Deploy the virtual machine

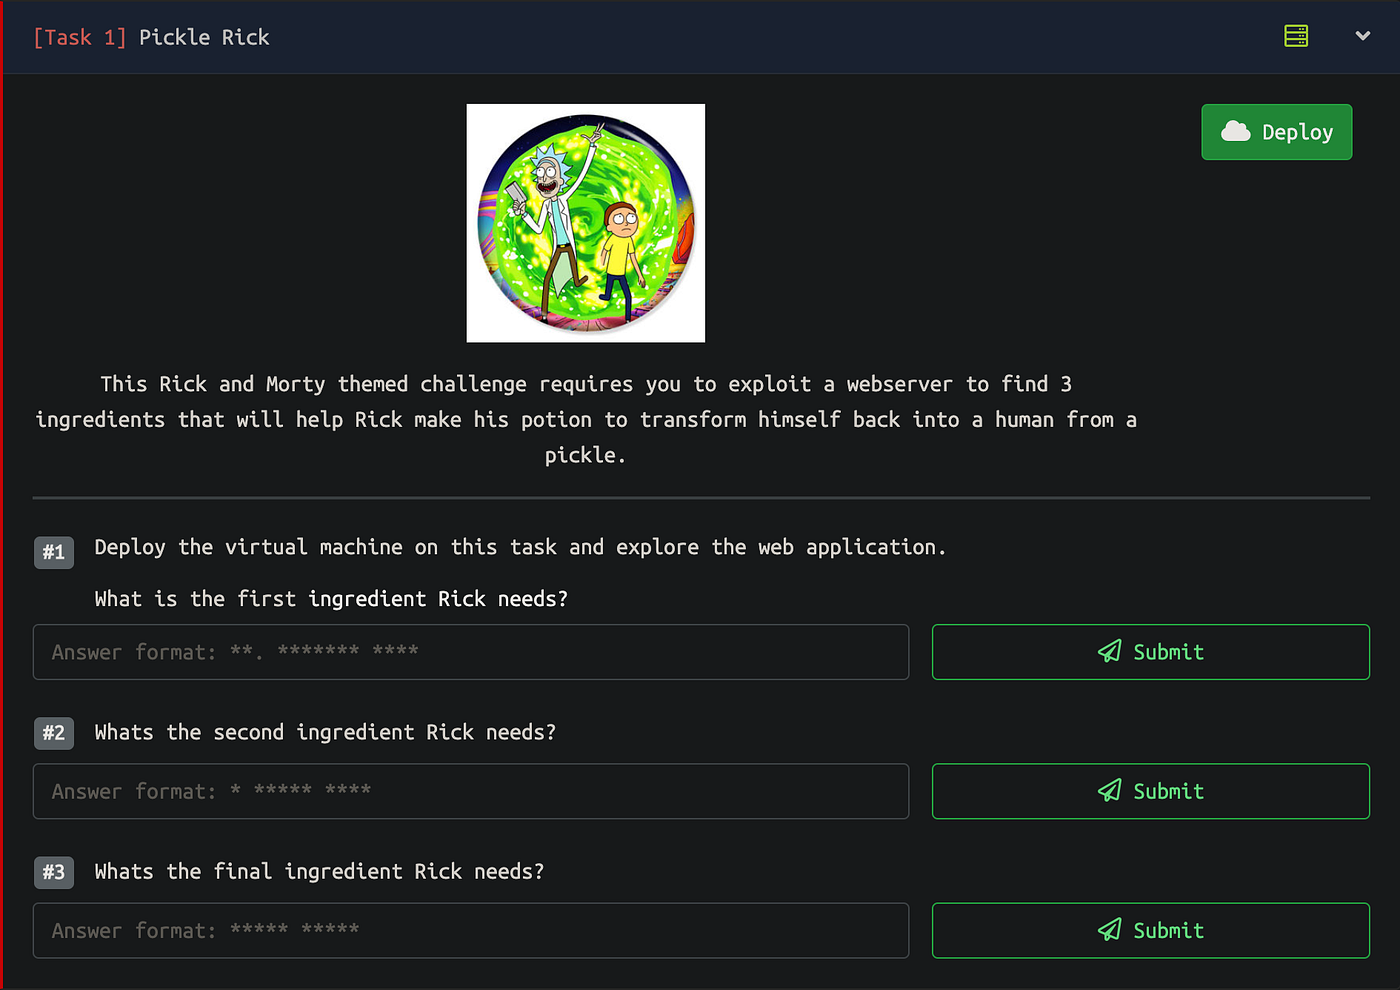point(1276,132)
